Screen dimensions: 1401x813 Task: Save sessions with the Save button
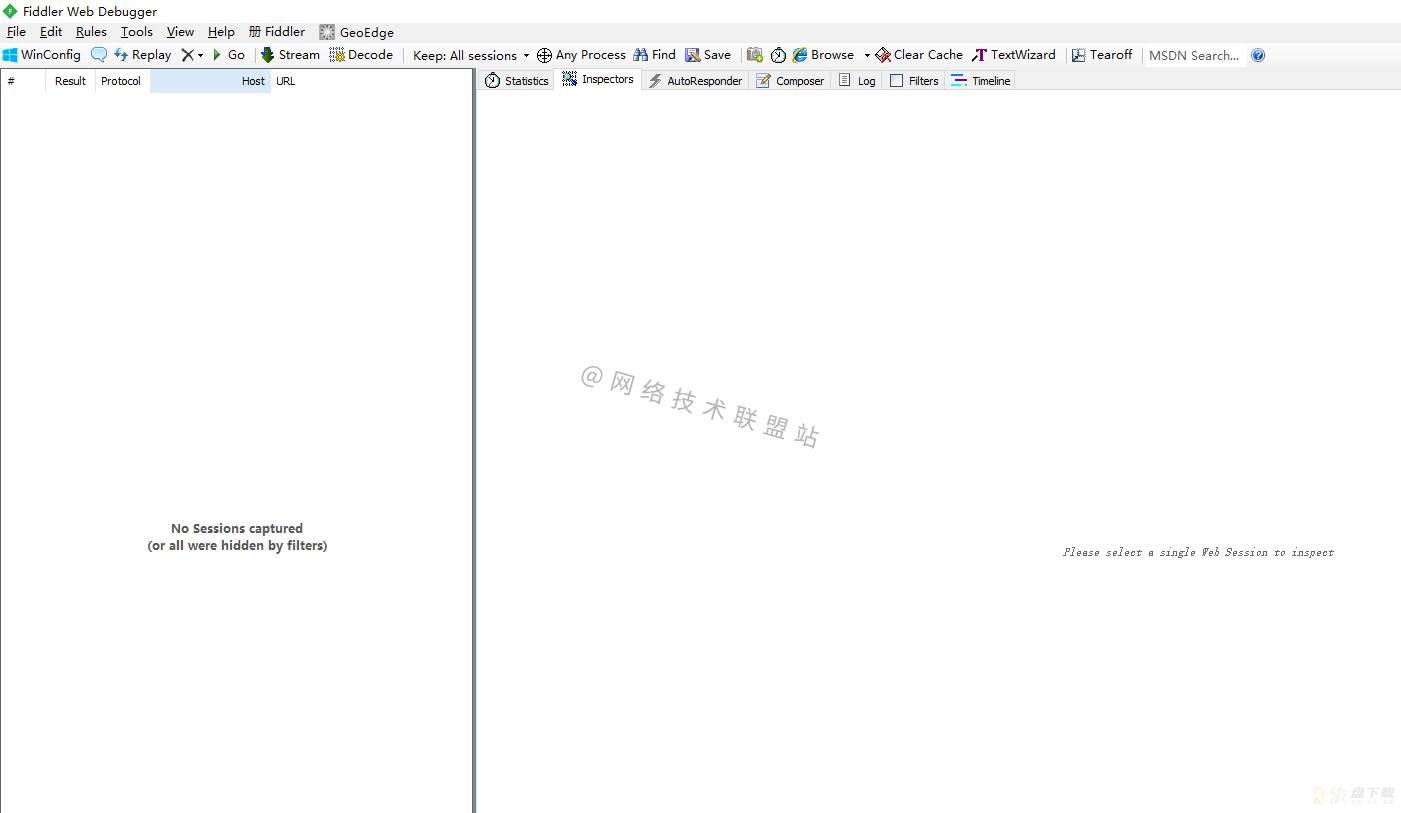tap(708, 55)
